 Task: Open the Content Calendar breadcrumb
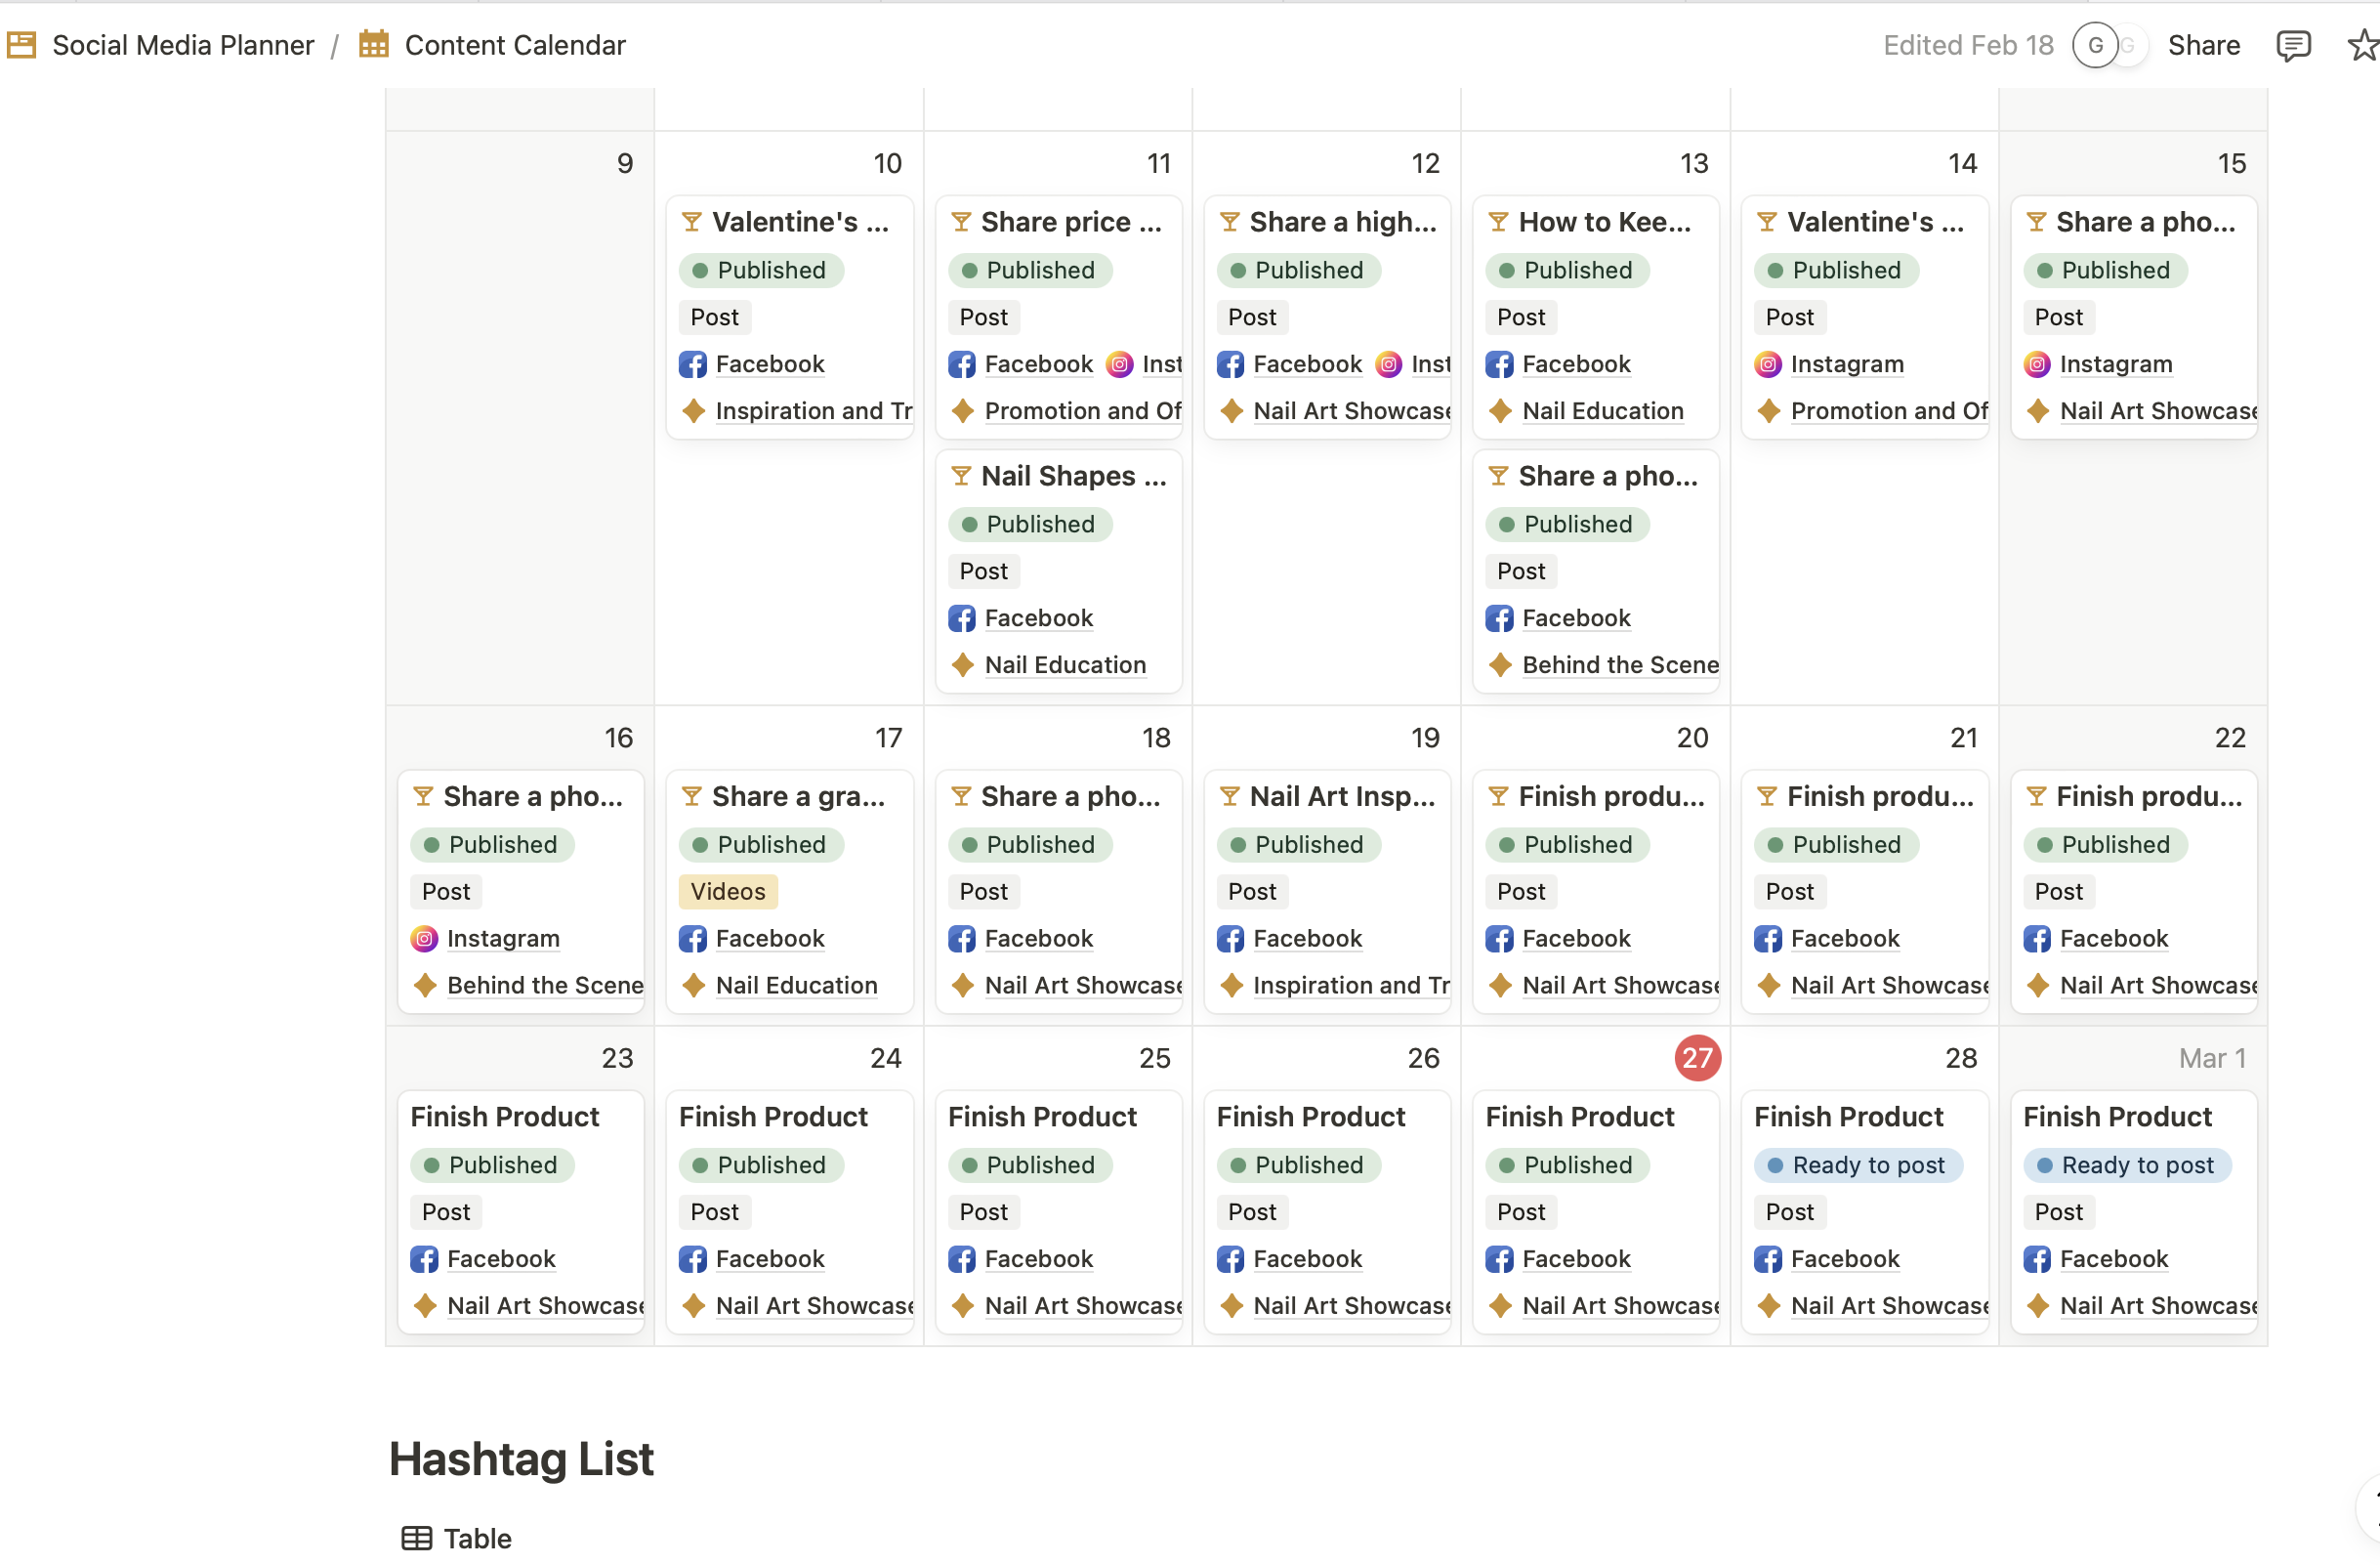pos(515,46)
